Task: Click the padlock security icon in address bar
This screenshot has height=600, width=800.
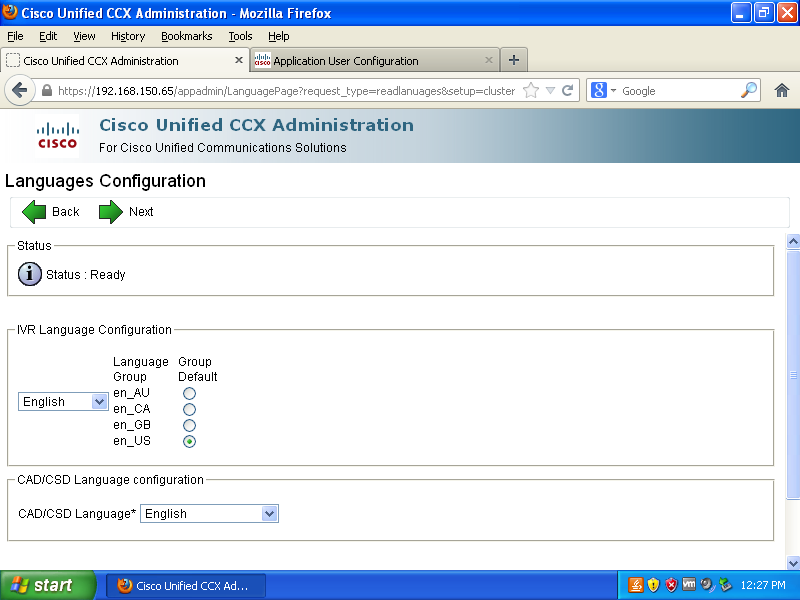Action: click(46, 91)
